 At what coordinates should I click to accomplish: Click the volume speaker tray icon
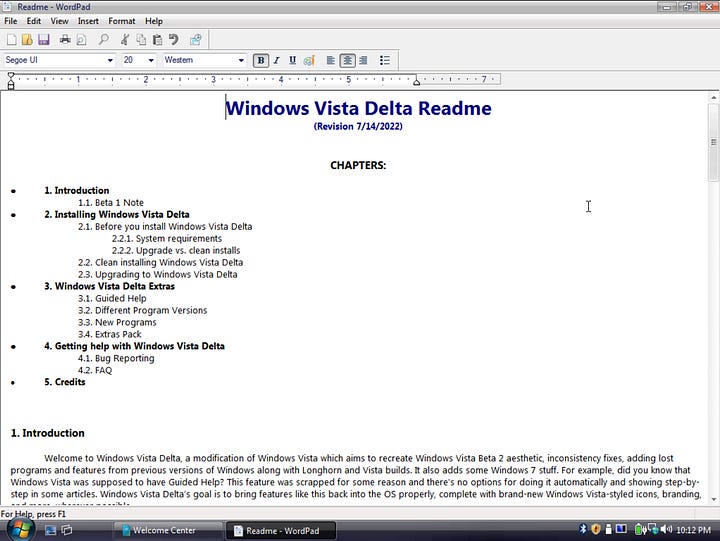(666, 530)
